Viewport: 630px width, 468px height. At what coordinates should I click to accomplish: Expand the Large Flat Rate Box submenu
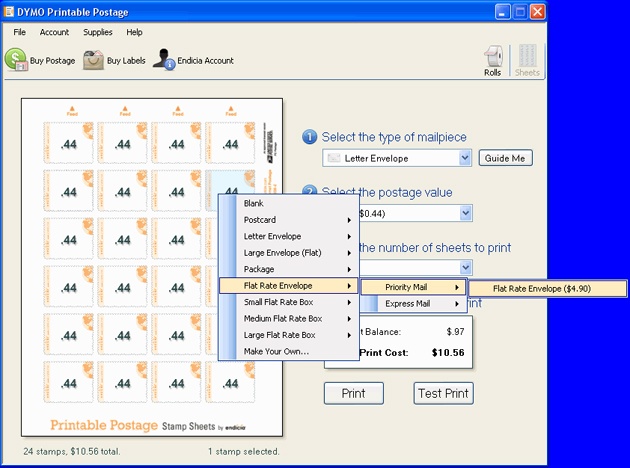pyautogui.click(x=288, y=335)
